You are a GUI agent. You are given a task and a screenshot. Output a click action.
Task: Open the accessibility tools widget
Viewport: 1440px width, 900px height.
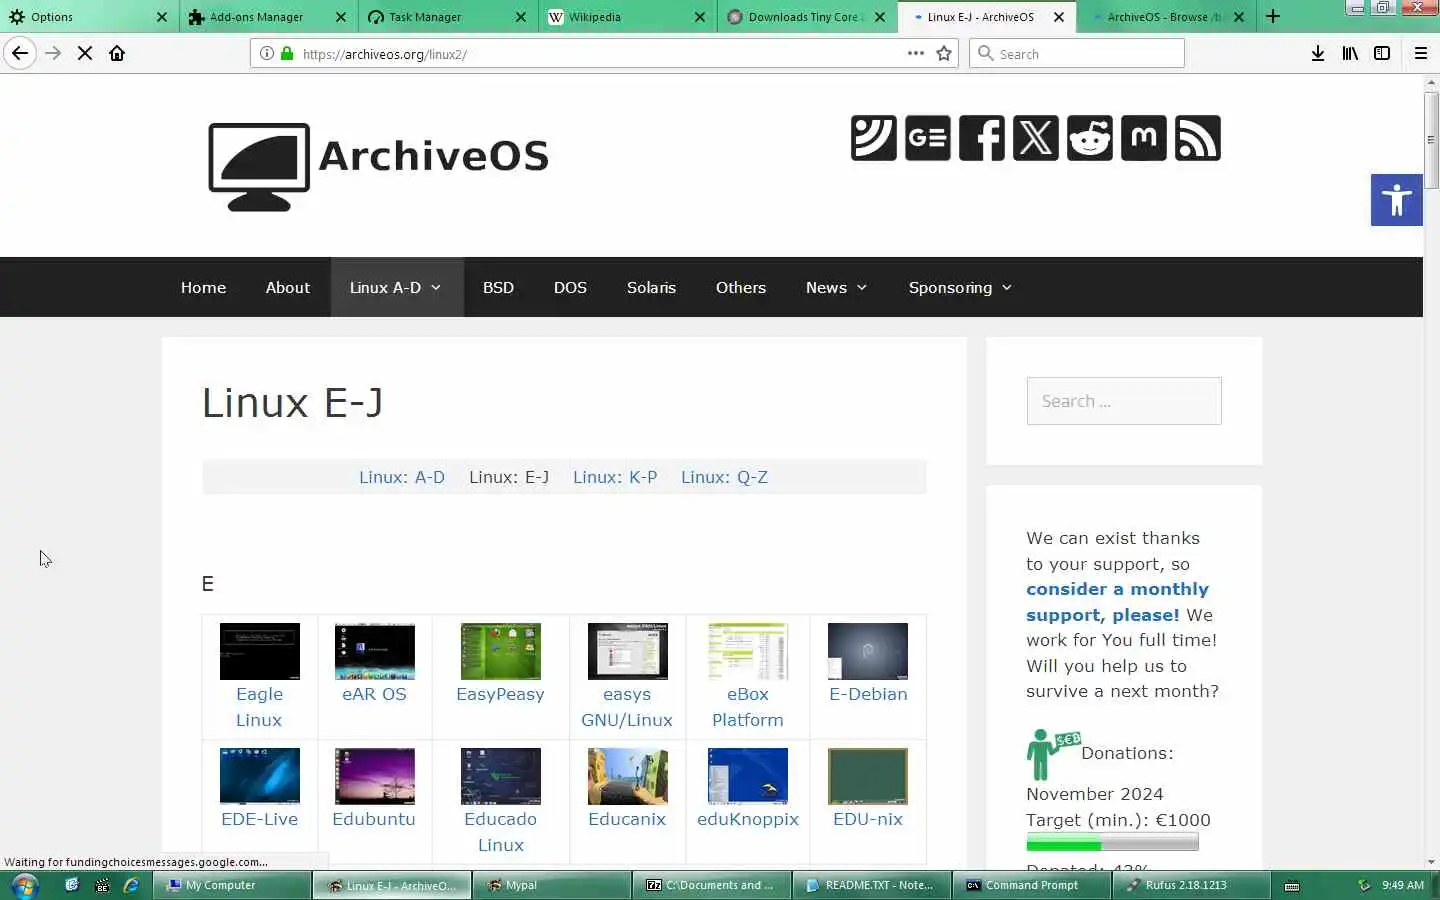1396,200
